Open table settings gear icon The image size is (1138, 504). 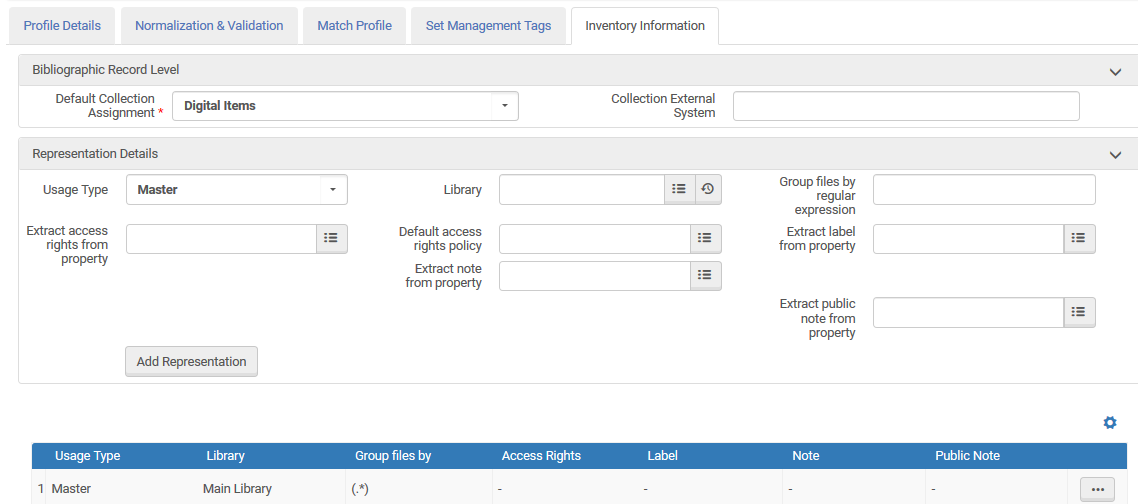pos(1109,423)
